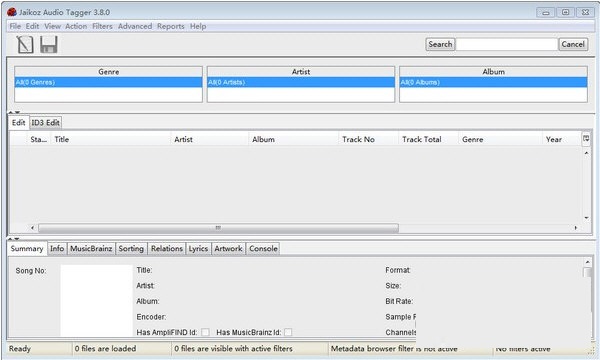
Task: Click the table's scroll up arrow
Action: (586, 153)
